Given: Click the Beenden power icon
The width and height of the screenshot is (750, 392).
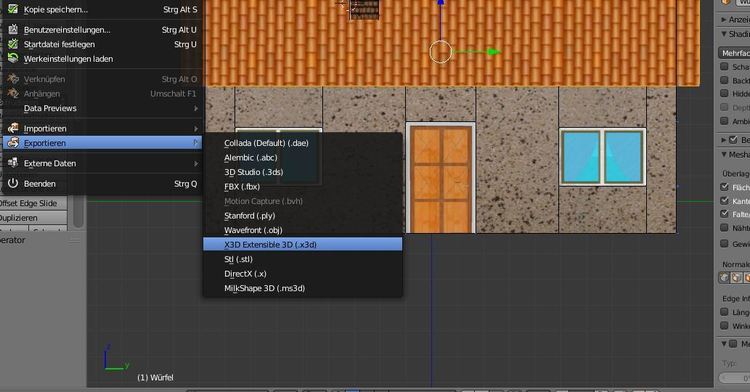Looking at the screenshot, I should pyautogui.click(x=13, y=183).
